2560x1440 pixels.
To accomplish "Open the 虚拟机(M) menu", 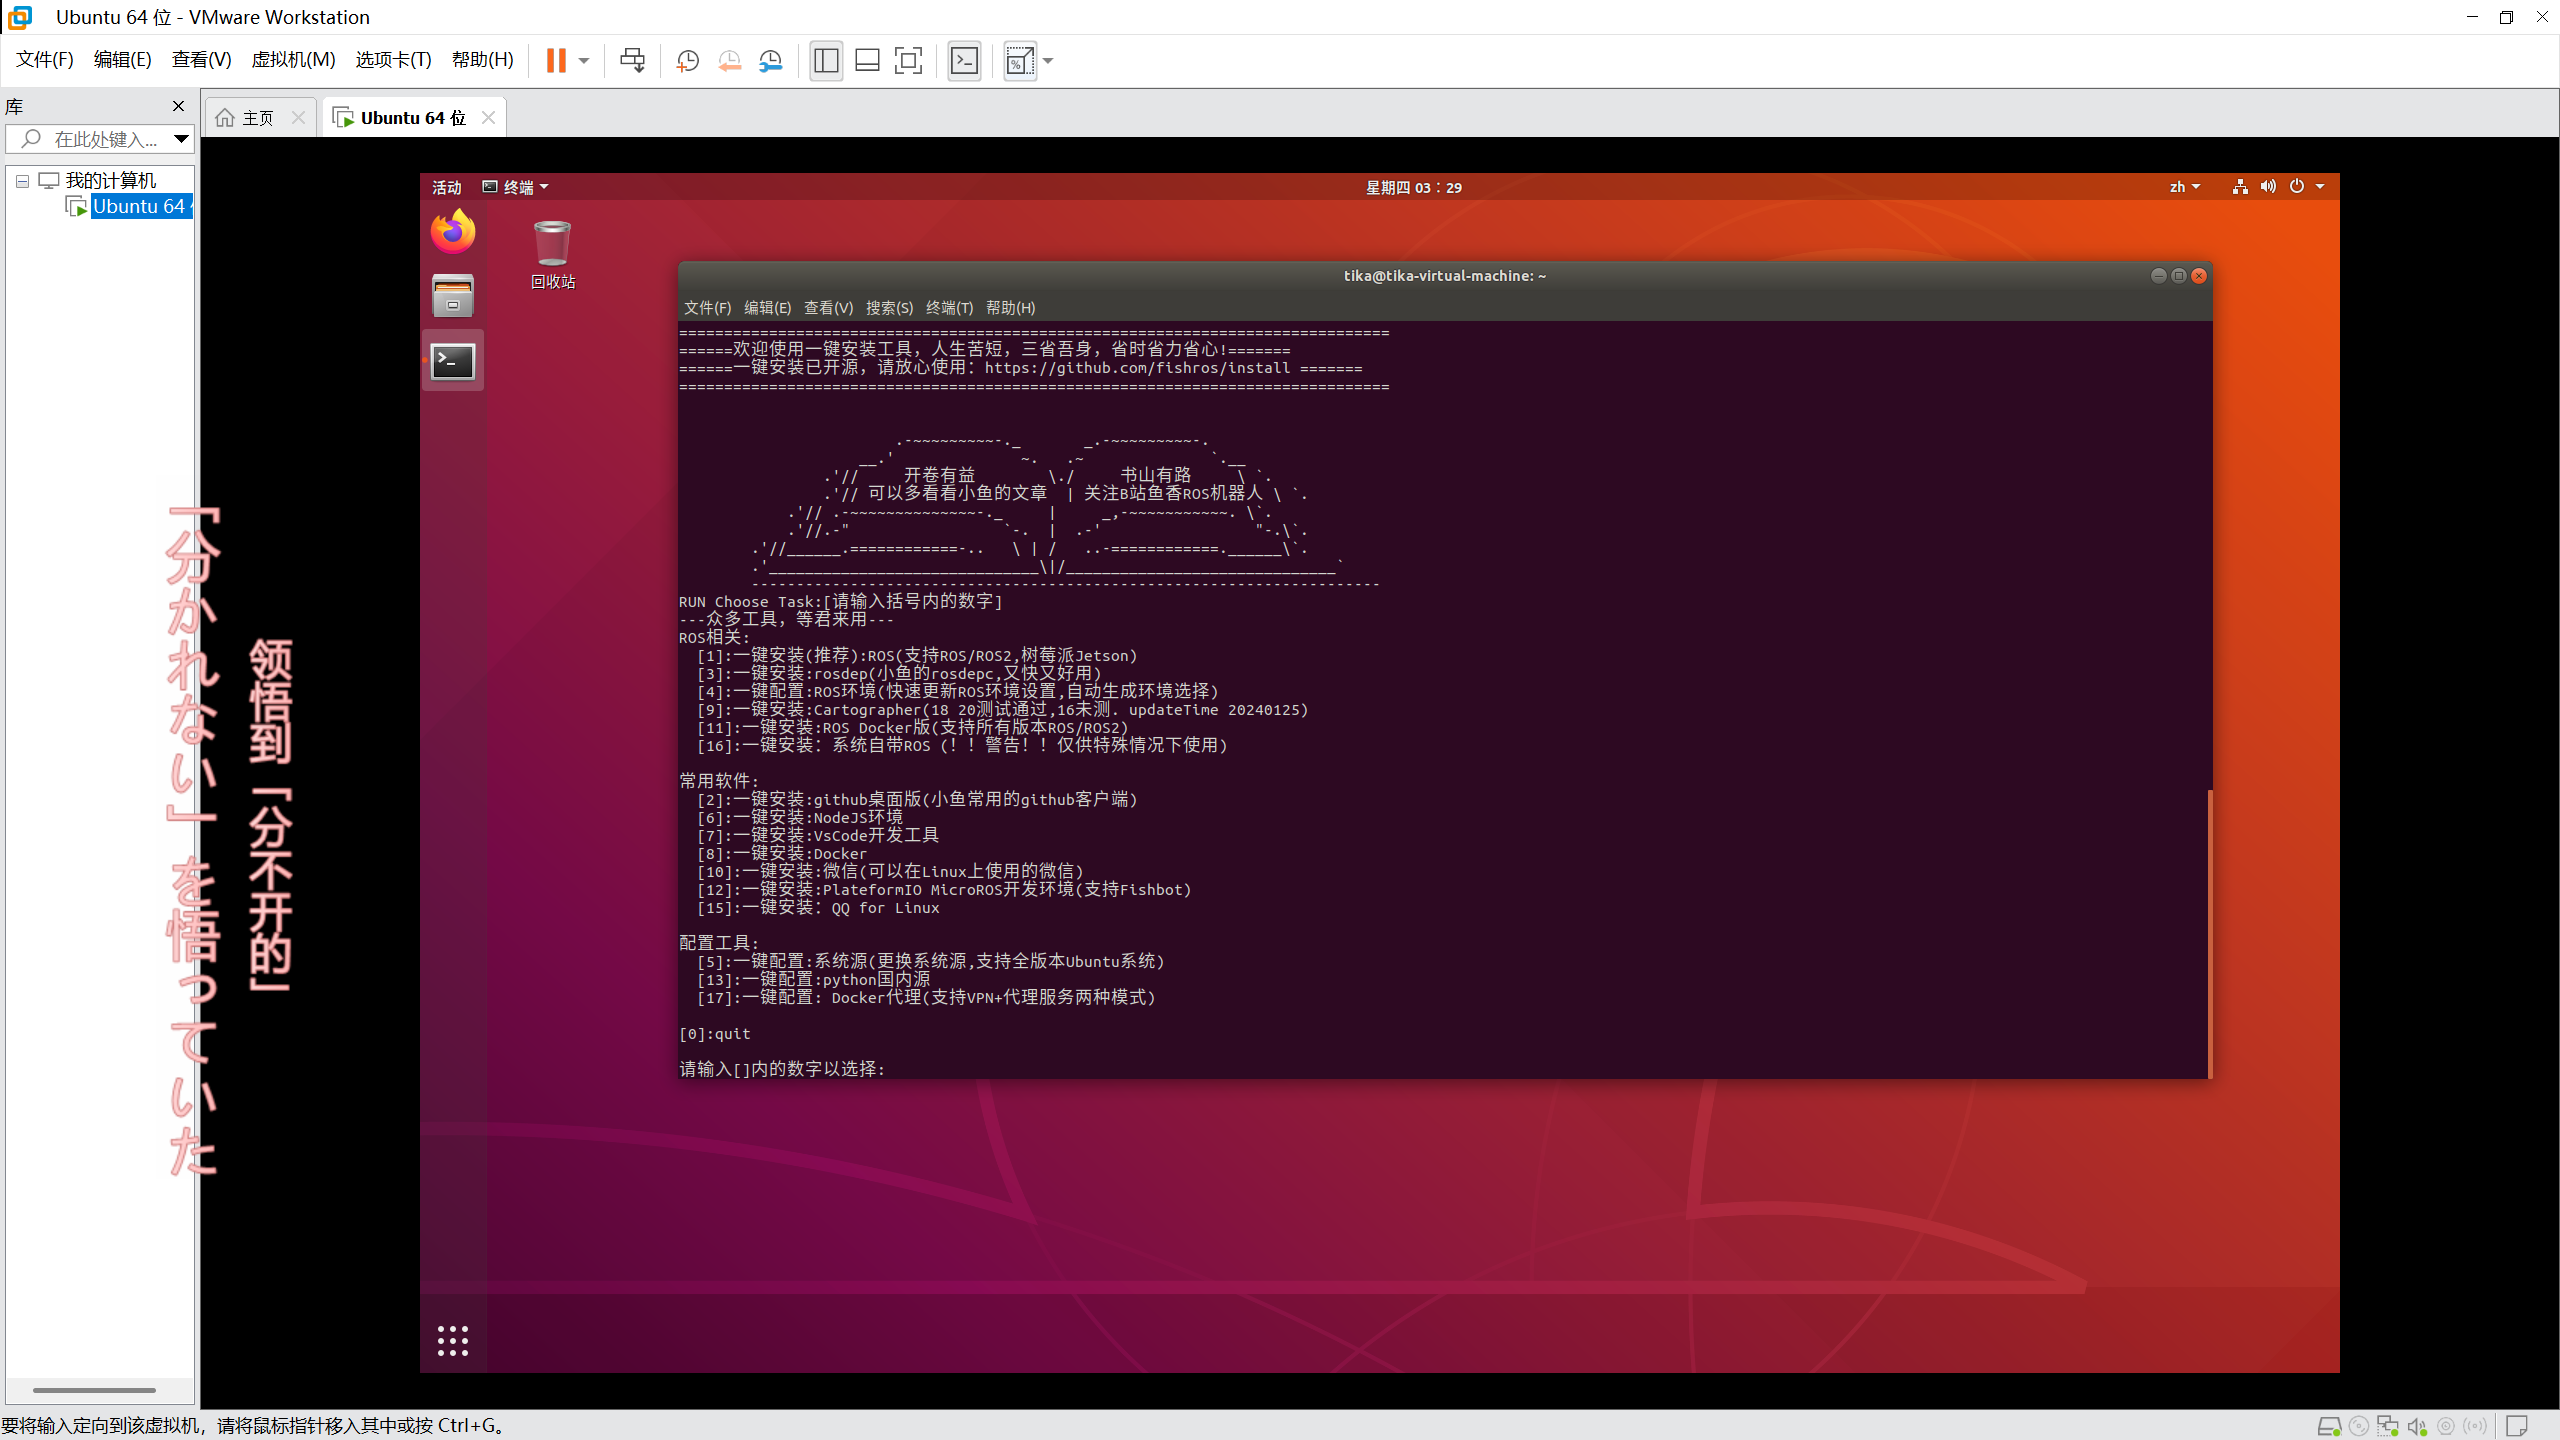I will (293, 60).
